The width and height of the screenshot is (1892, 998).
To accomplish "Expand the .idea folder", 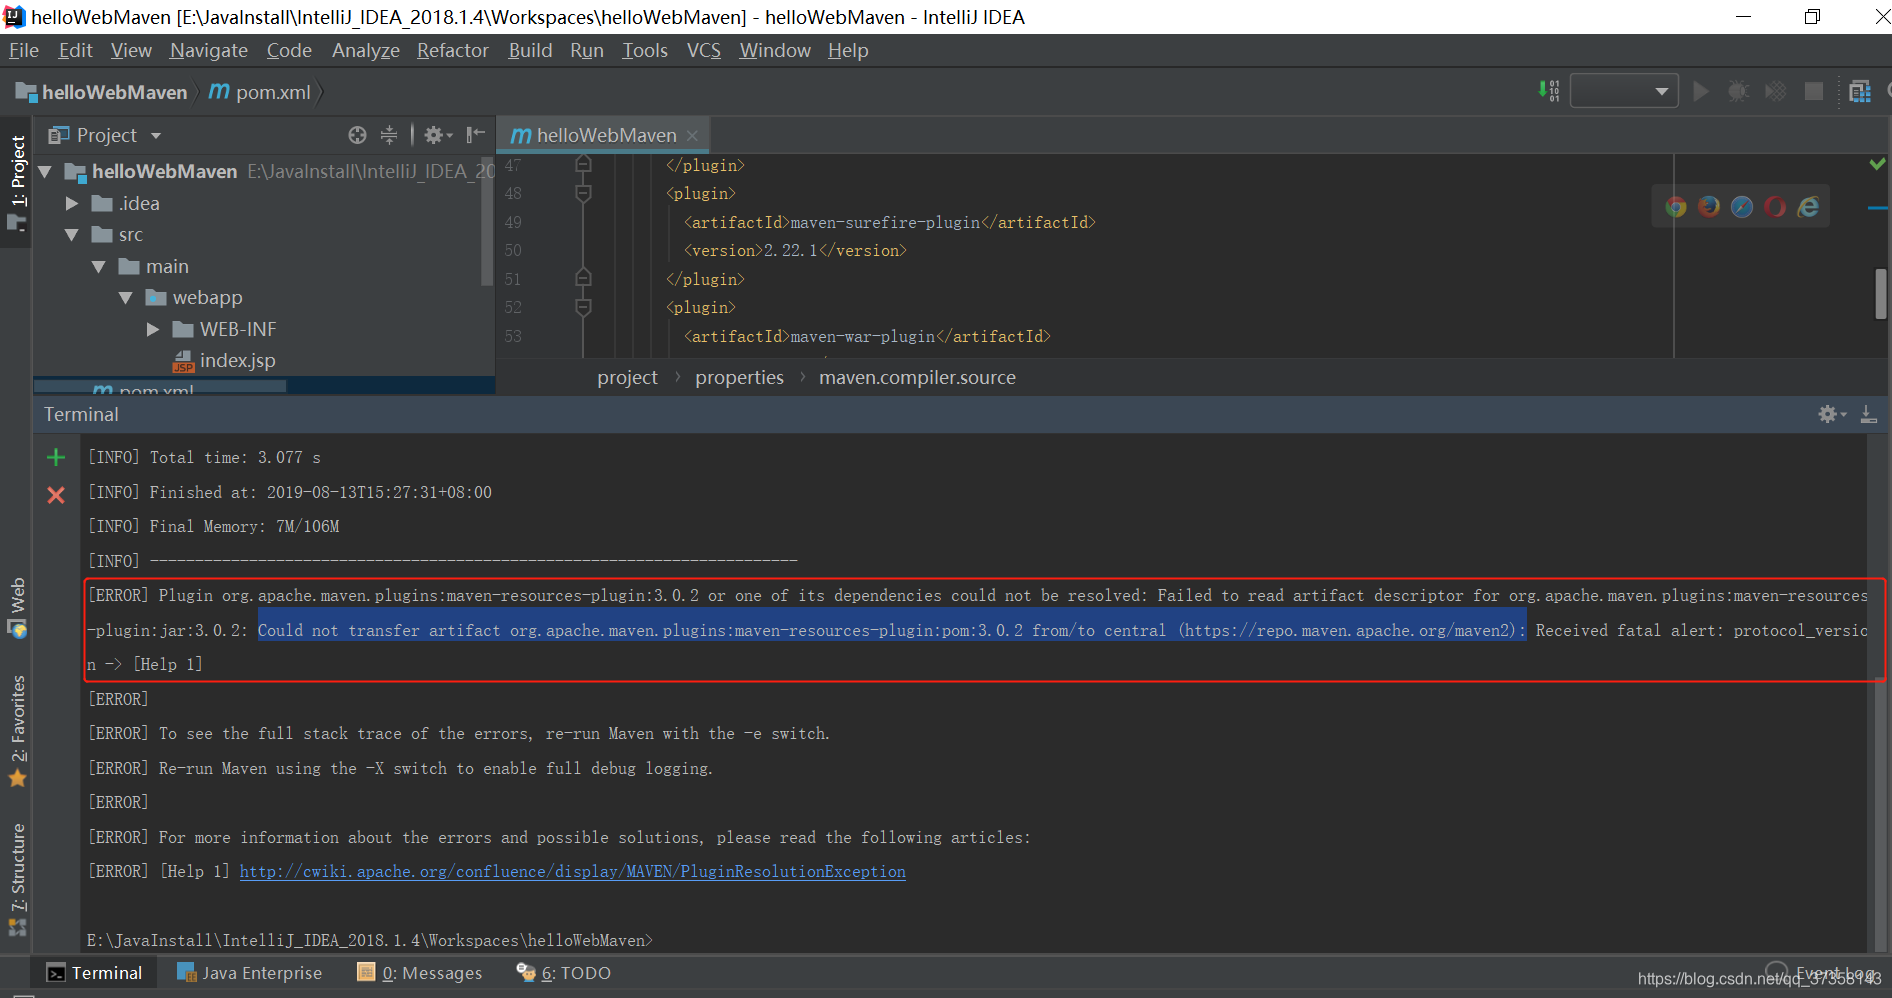I will (x=72, y=204).
